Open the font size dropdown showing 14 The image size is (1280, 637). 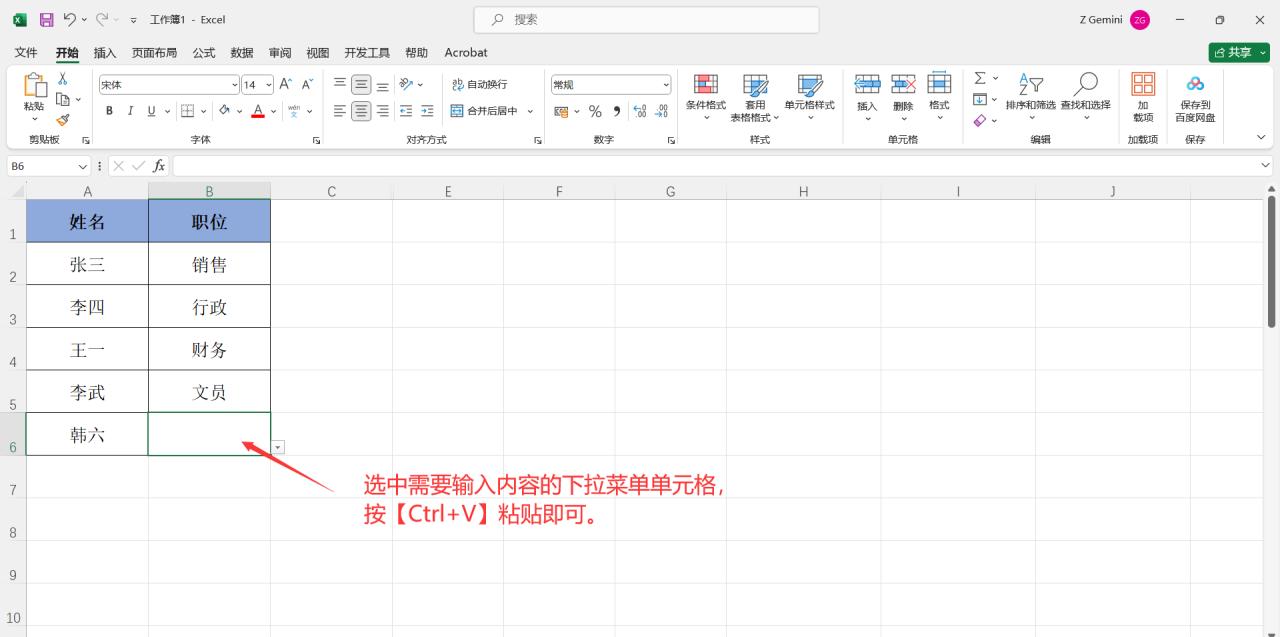click(268, 85)
